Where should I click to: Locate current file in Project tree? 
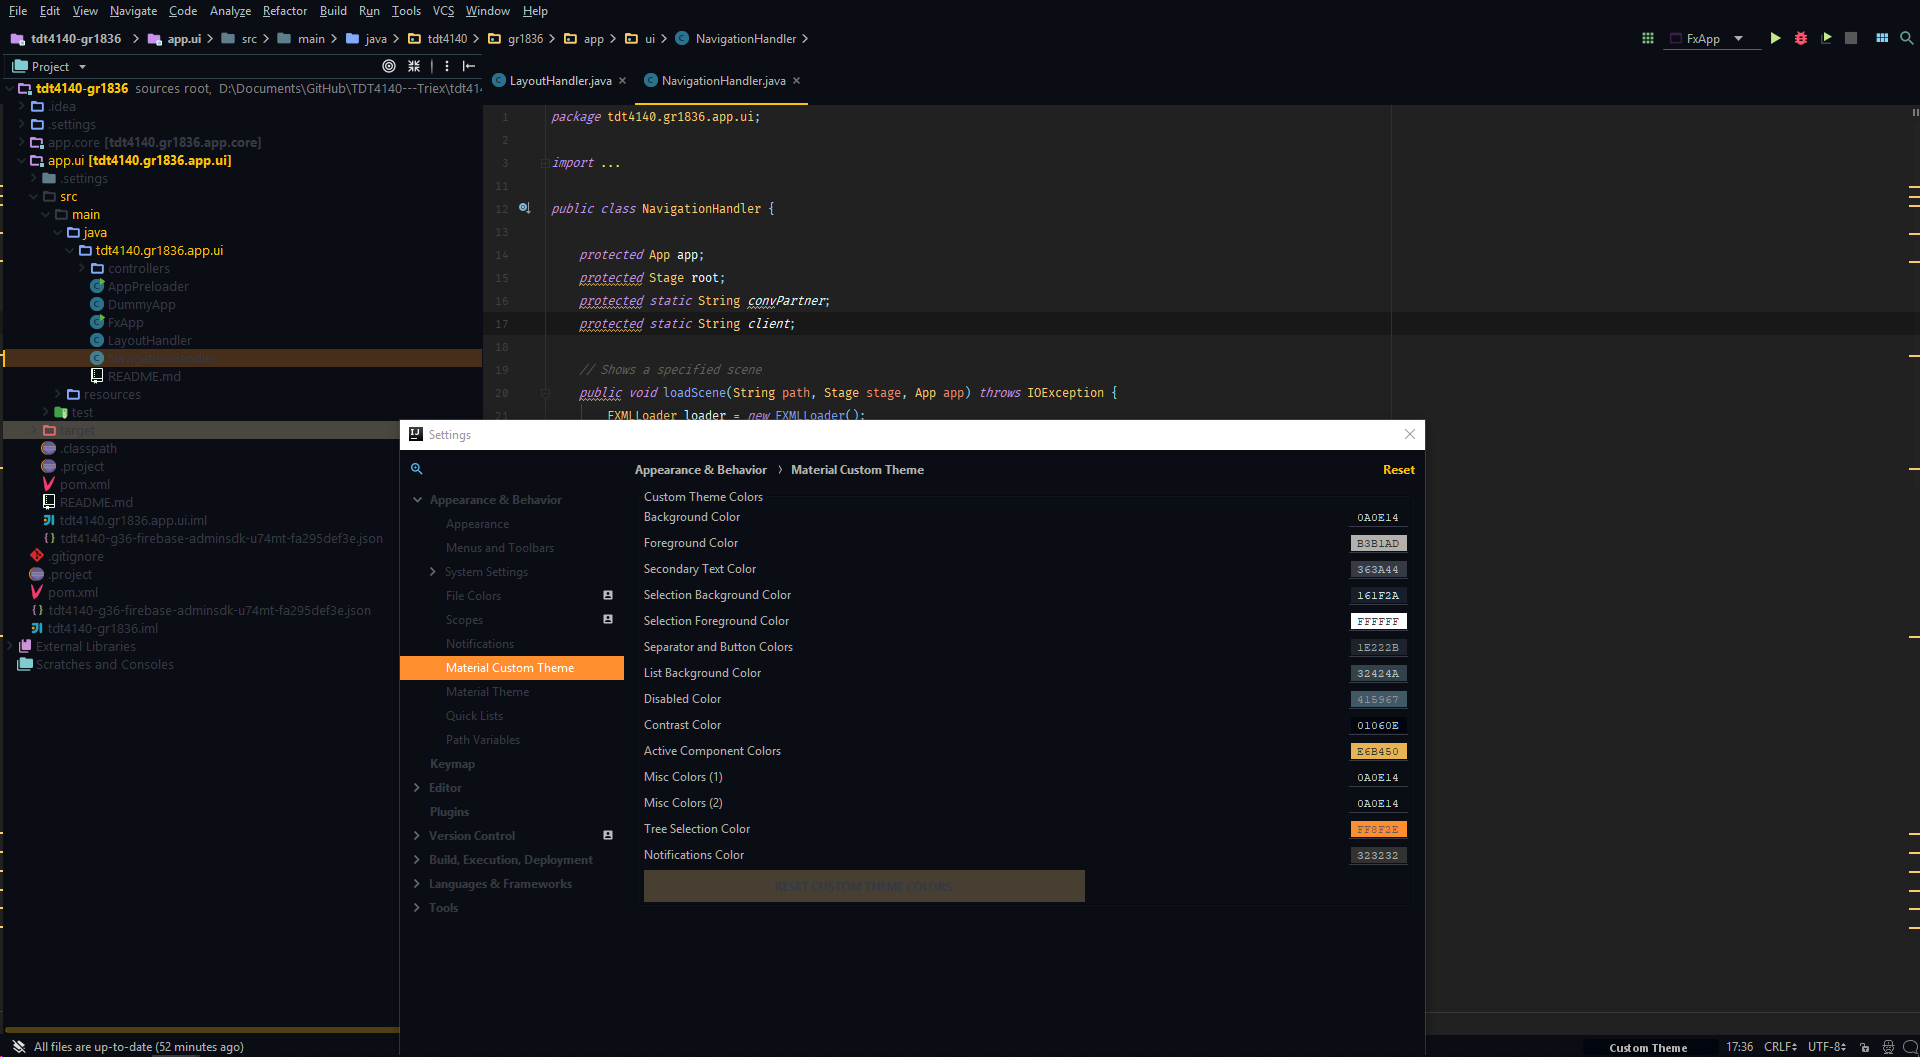(389, 66)
